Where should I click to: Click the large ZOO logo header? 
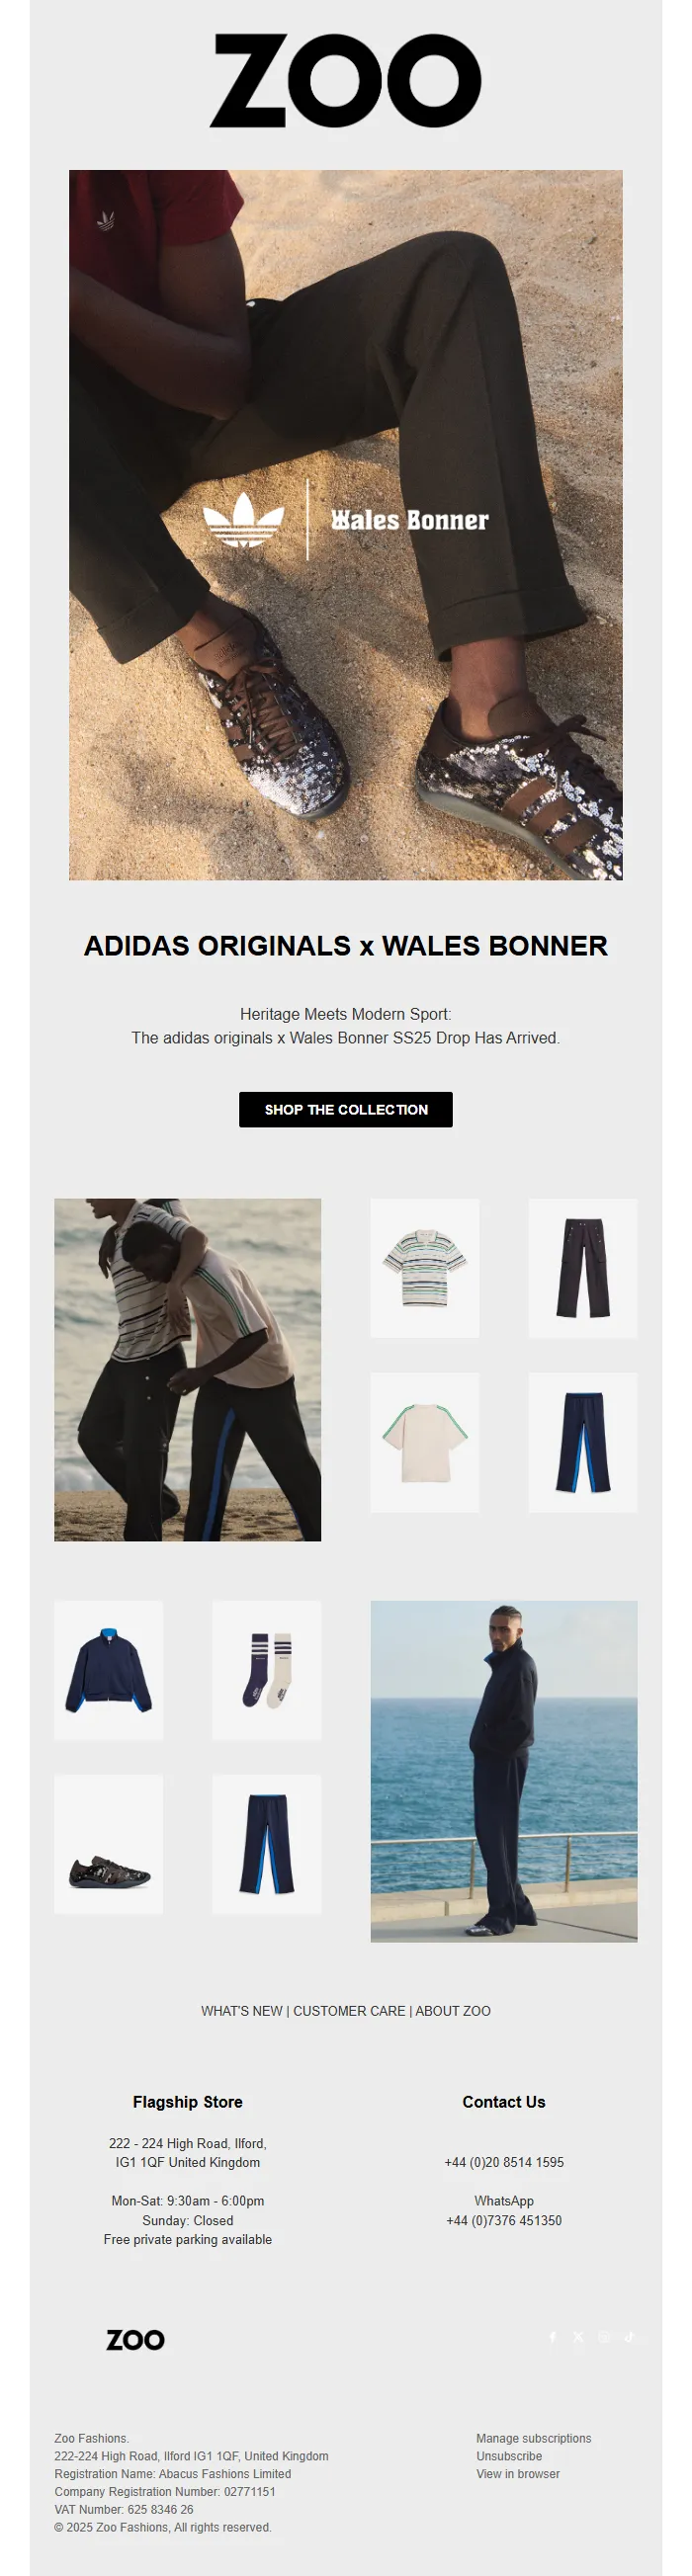(x=346, y=80)
